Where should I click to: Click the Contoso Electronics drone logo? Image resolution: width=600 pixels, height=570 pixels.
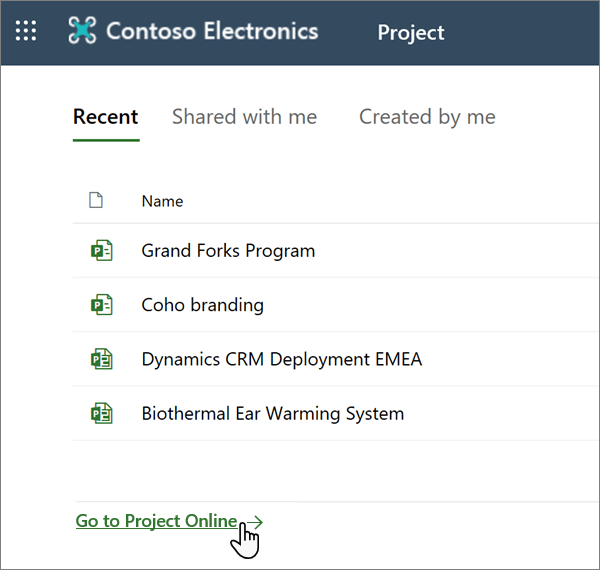82,30
